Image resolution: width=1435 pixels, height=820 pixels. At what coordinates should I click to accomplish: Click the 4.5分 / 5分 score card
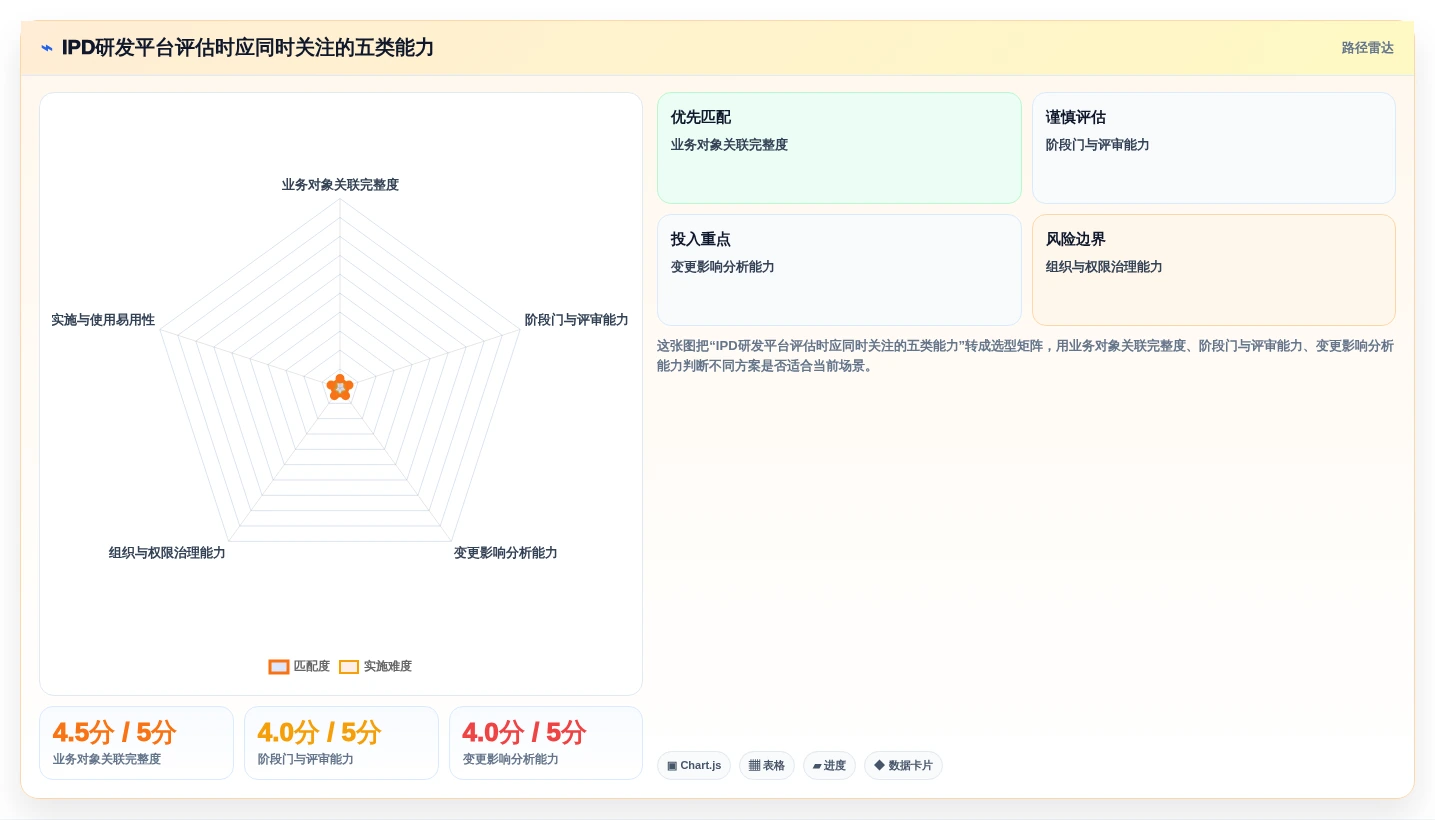click(136, 743)
